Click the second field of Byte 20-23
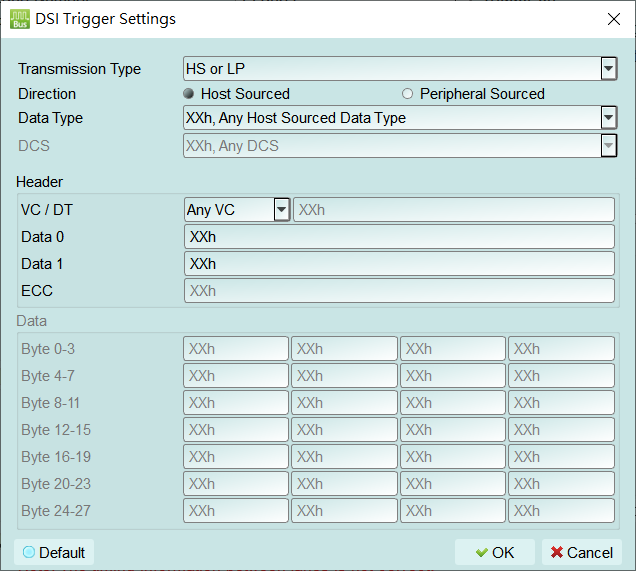 (344, 484)
